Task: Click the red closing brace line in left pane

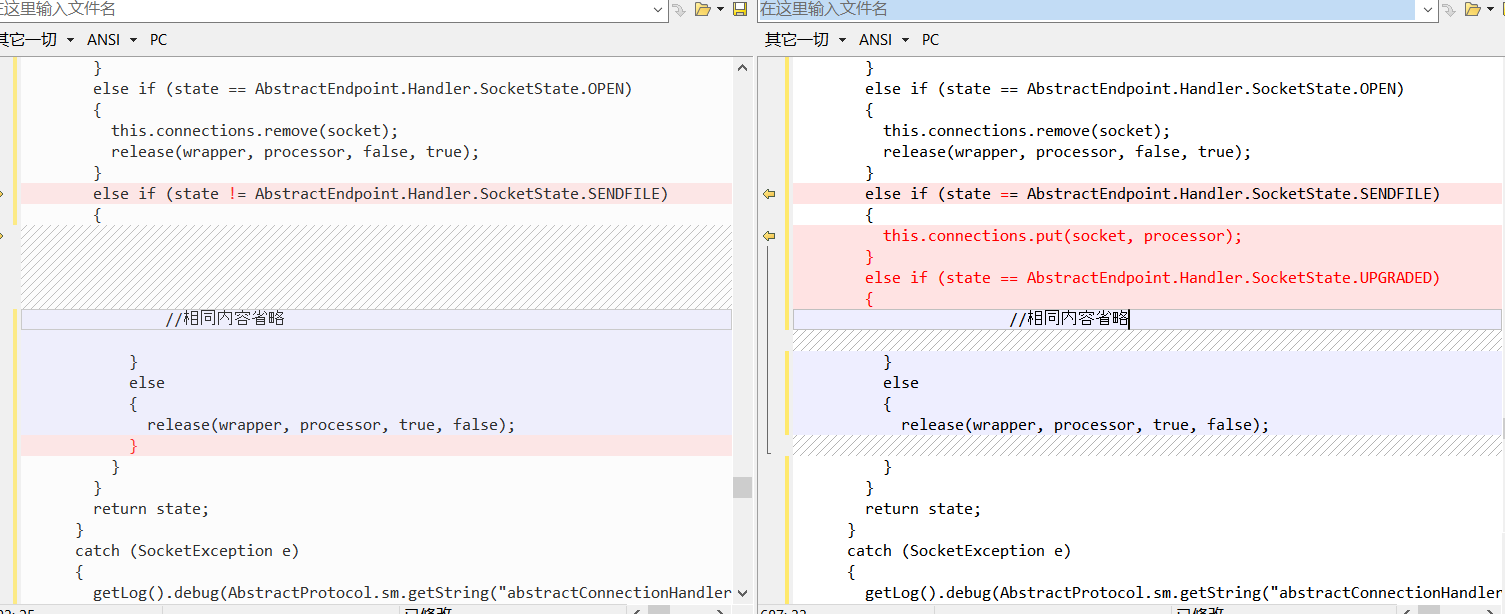Action: coord(376,446)
